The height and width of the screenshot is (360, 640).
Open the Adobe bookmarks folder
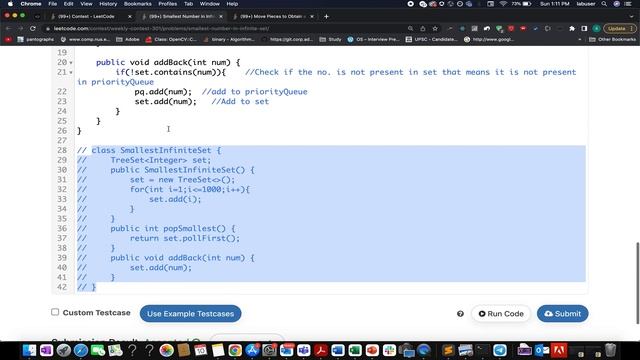[x=128, y=40]
